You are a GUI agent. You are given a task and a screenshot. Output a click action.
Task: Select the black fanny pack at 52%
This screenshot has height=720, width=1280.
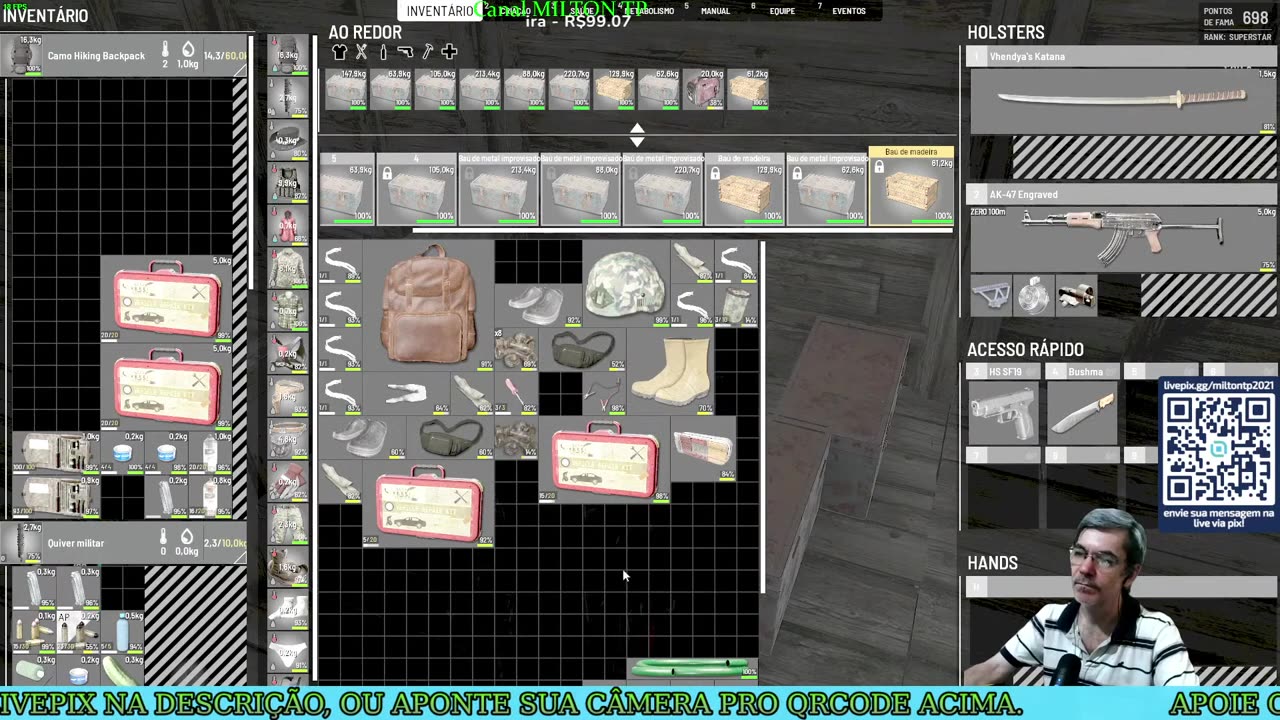(x=583, y=349)
